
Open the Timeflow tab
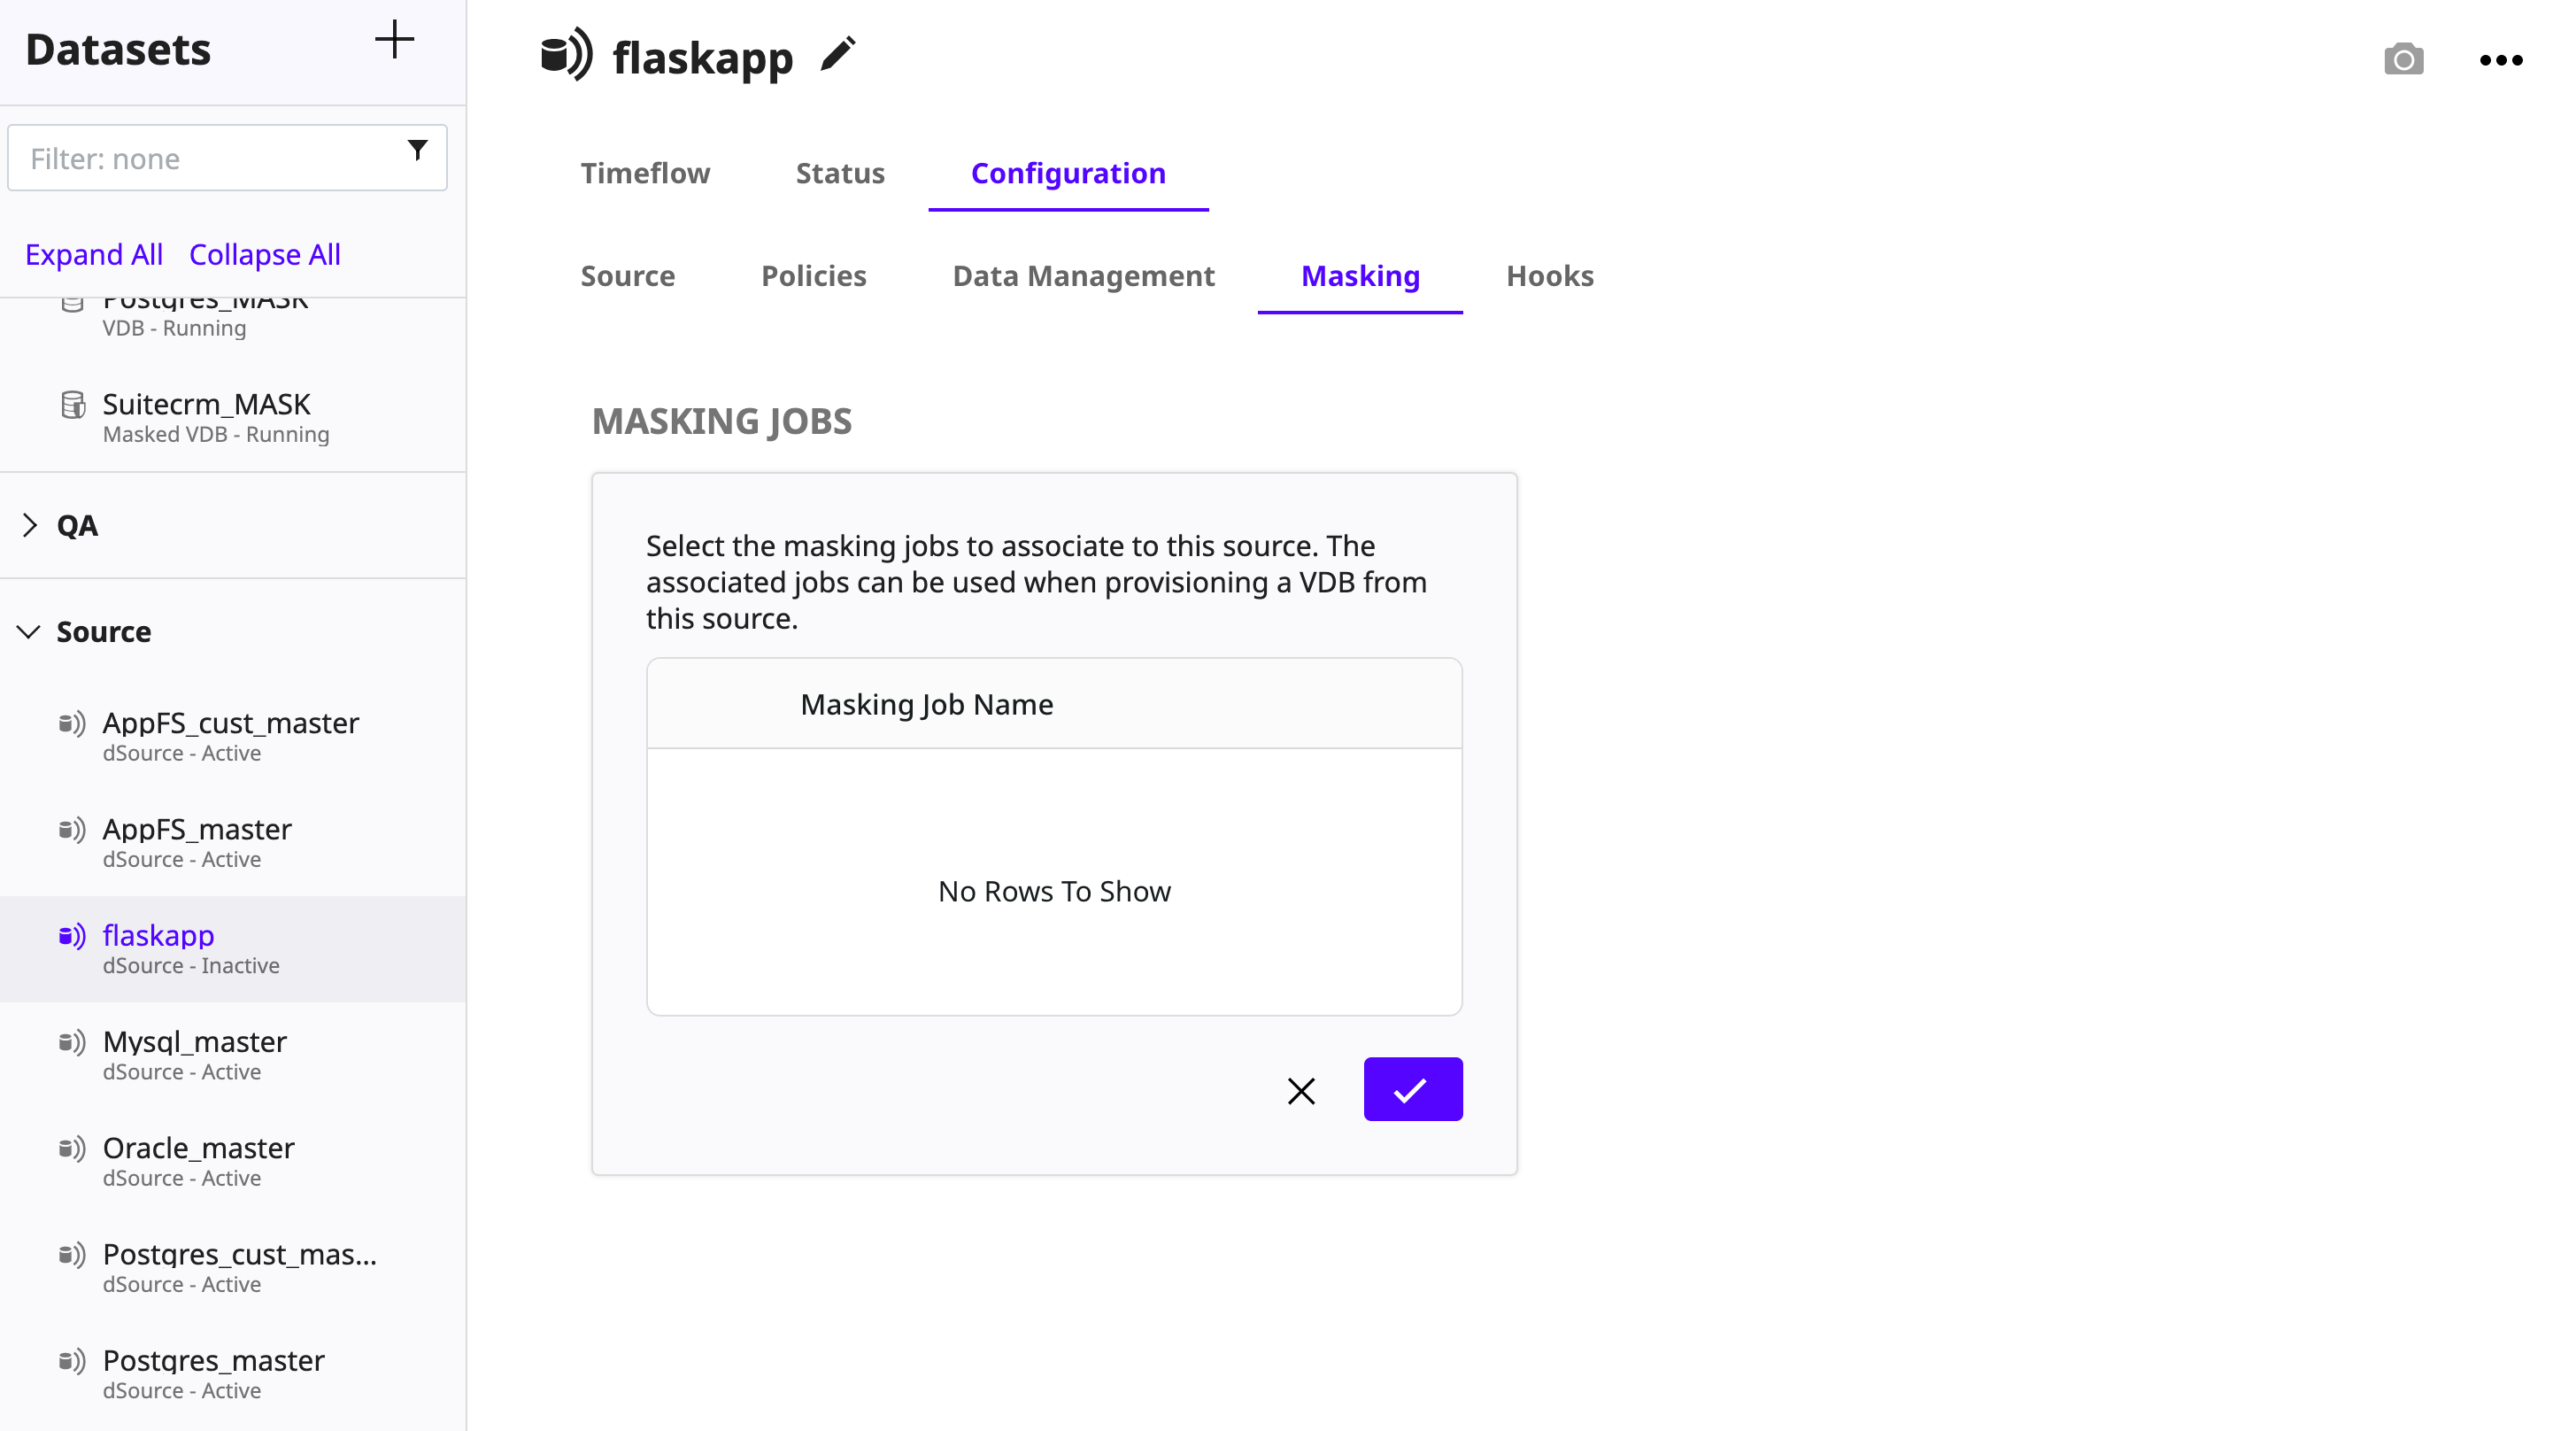pyautogui.click(x=645, y=173)
